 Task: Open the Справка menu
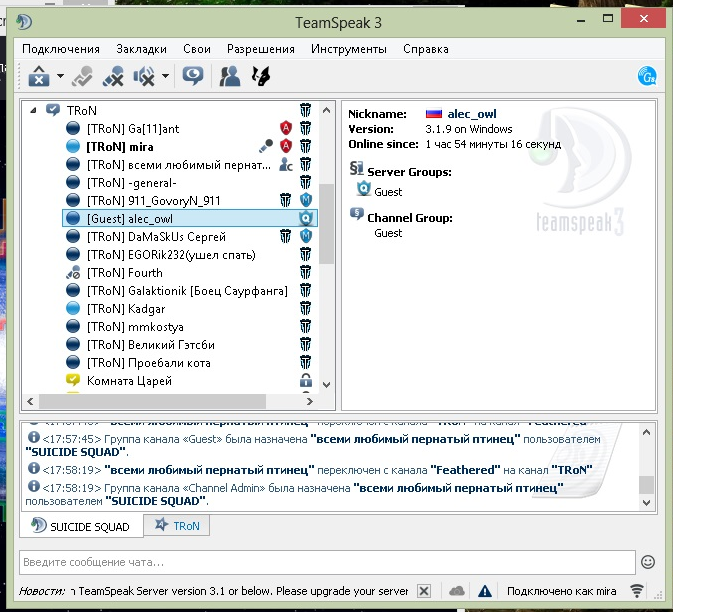coord(426,49)
